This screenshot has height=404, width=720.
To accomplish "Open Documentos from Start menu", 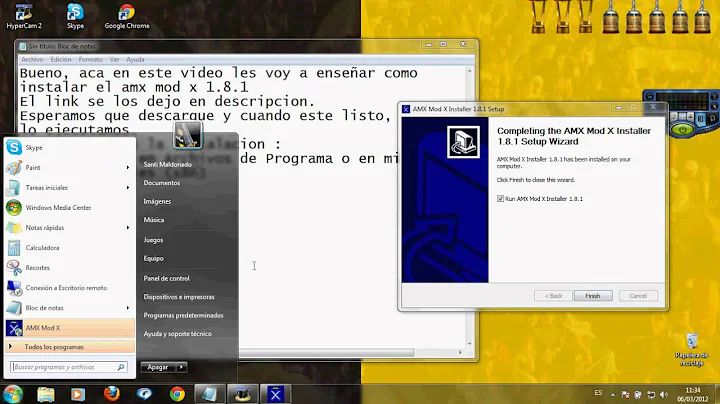I will coord(162,183).
